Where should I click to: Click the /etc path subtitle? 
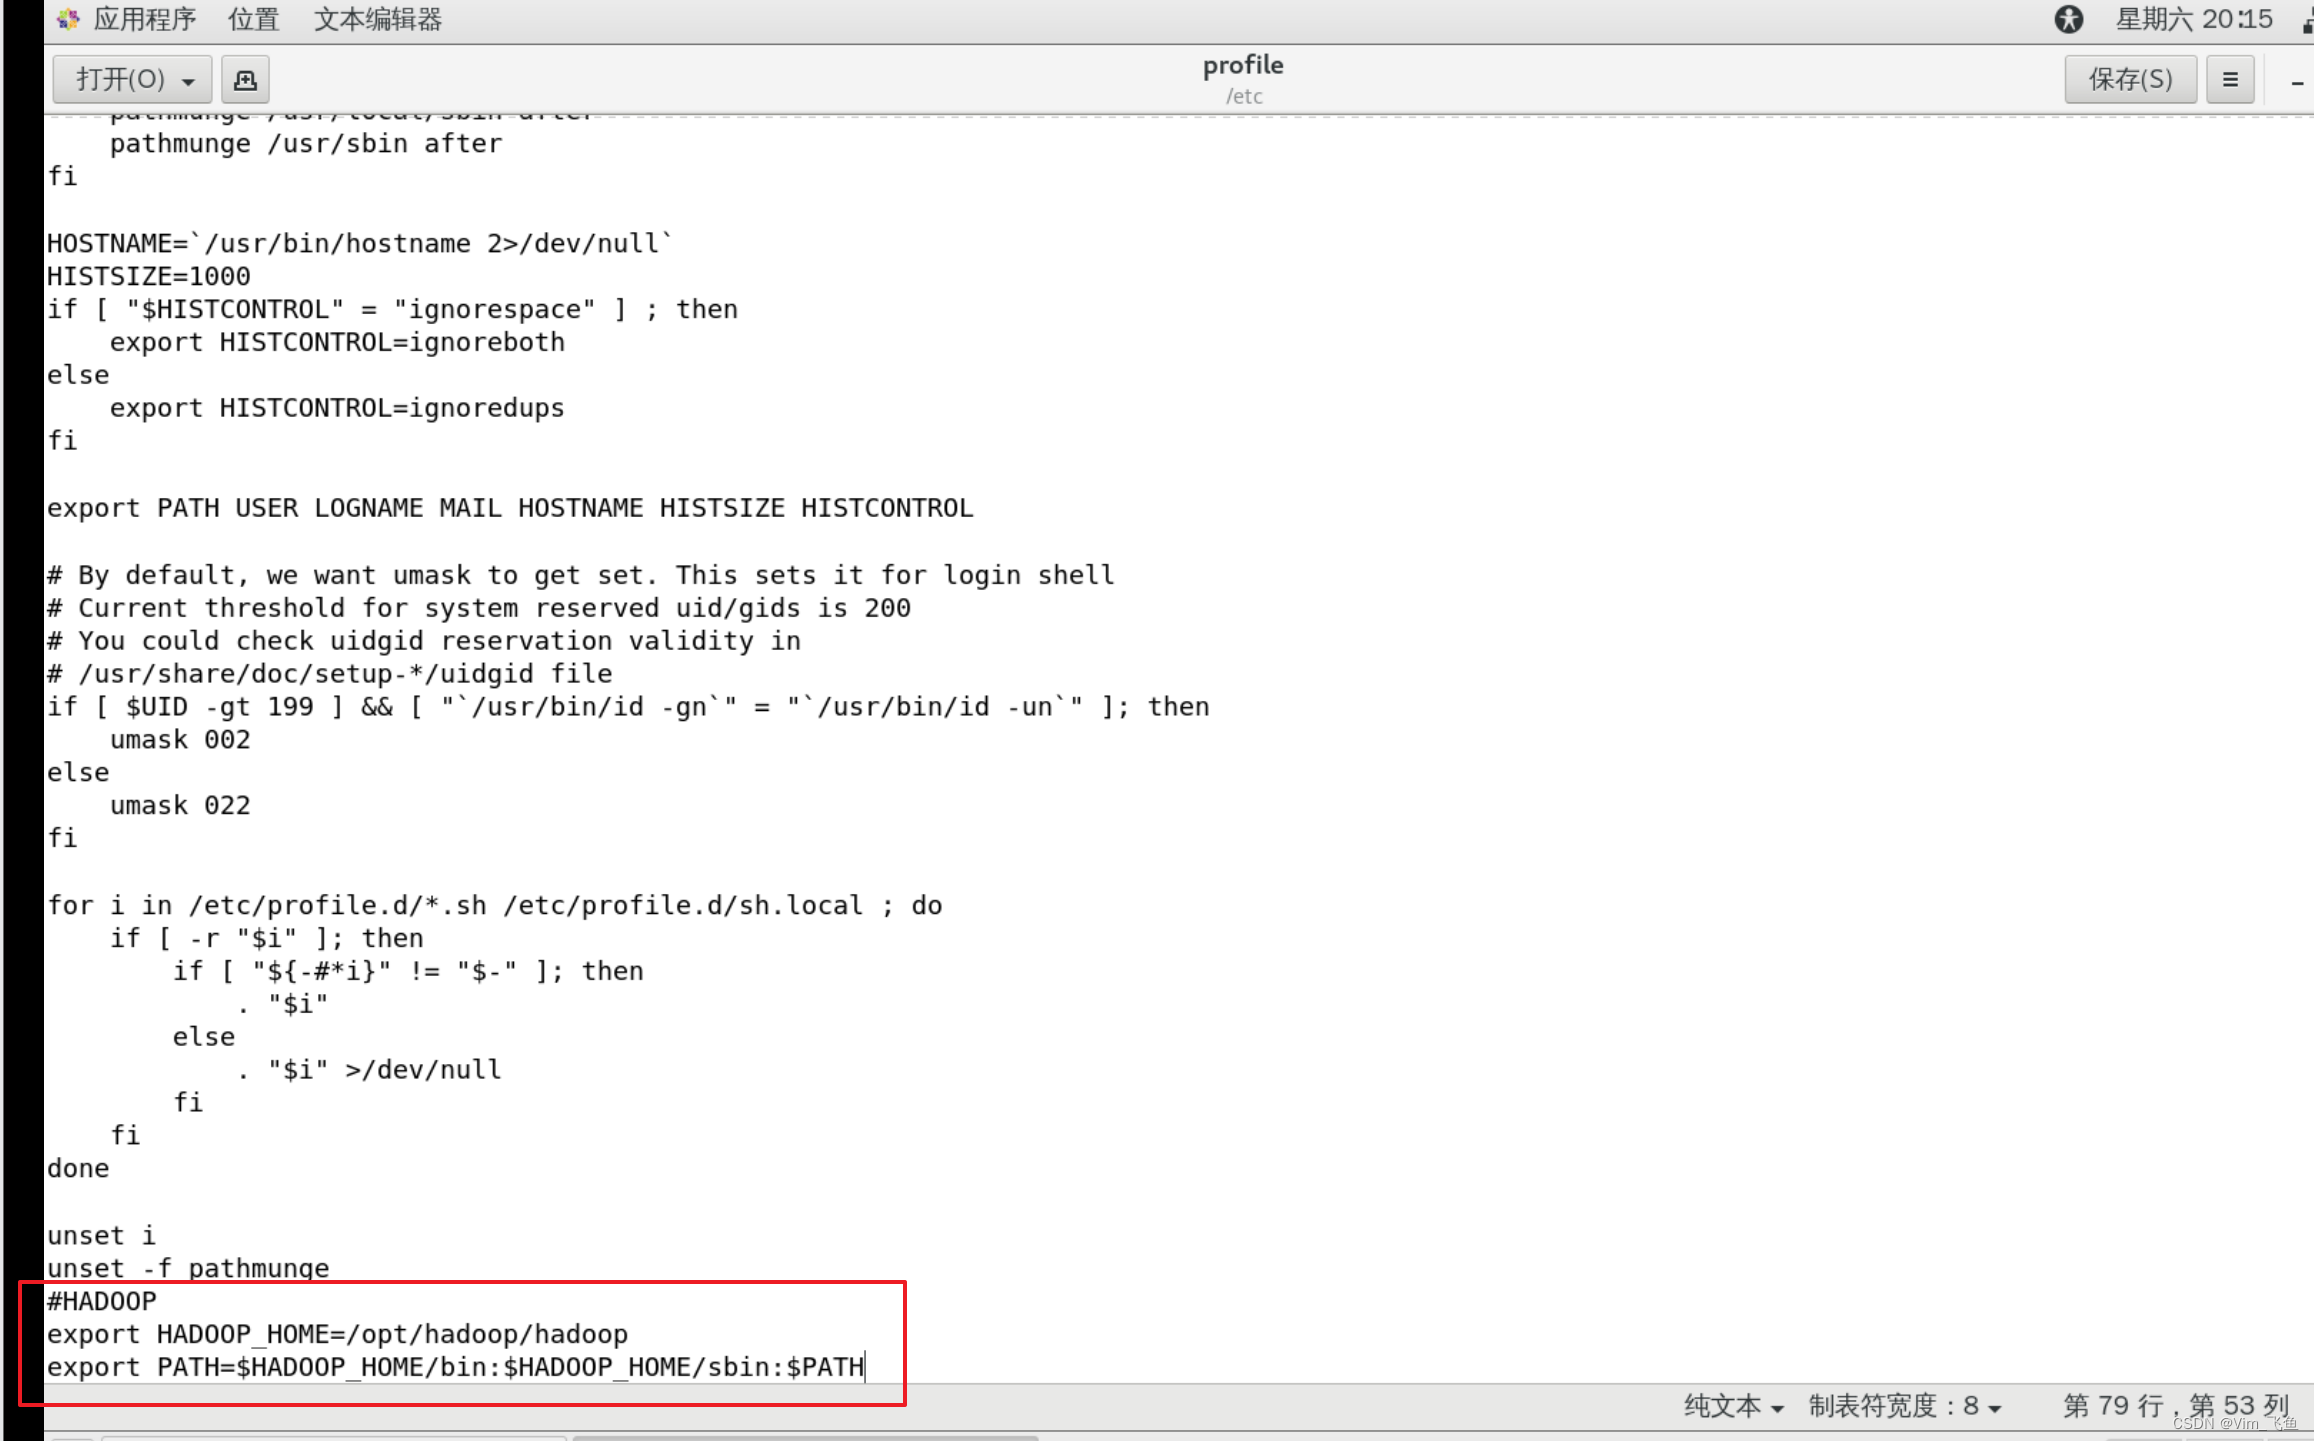tap(1244, 96)
